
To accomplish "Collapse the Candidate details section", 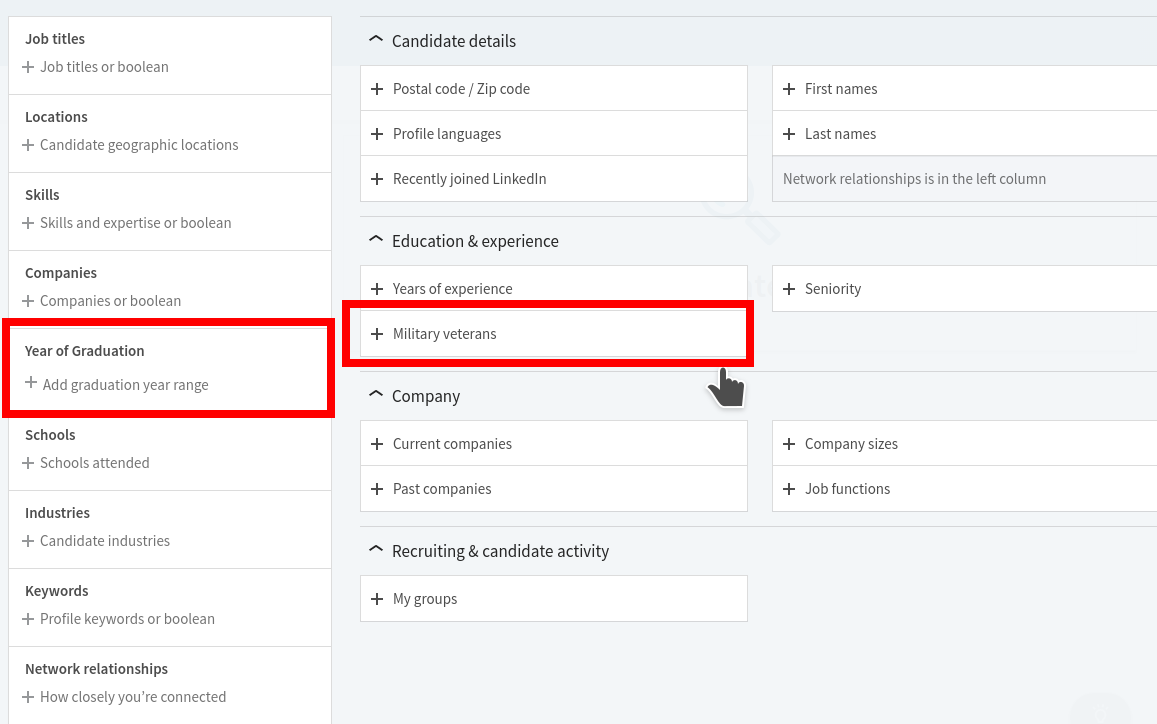I will pyautogui.click(x=376, y=40).
